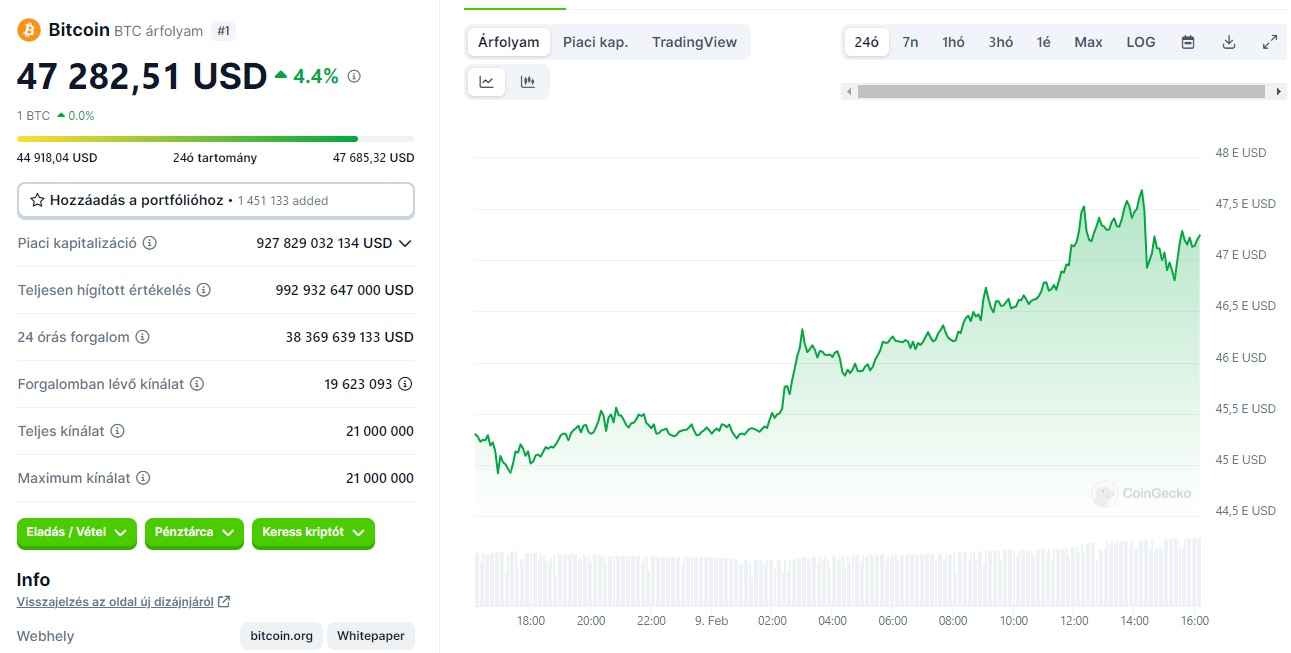Toggle LOG scale on chart
1291x653 pixels.
coord(1140,42)
